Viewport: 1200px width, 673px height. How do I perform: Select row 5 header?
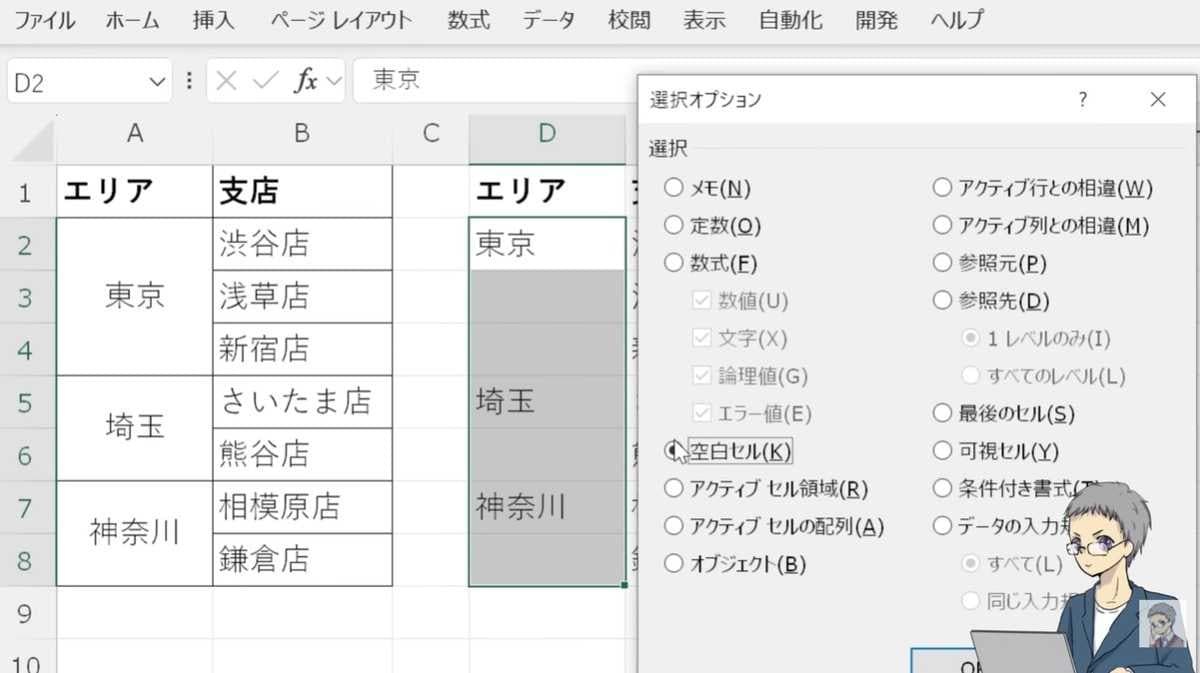27,403
